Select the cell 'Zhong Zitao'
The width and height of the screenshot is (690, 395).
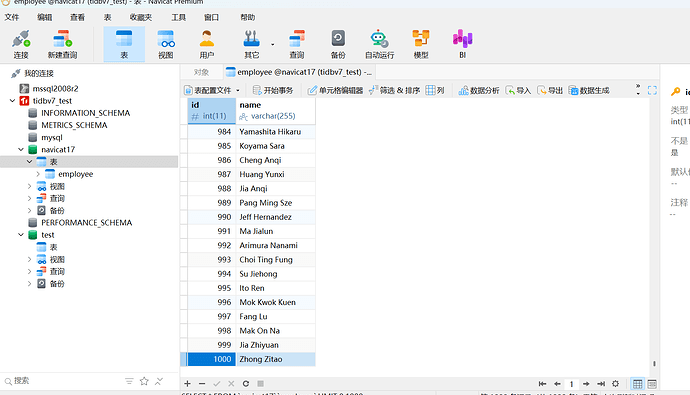coord(275,359)
